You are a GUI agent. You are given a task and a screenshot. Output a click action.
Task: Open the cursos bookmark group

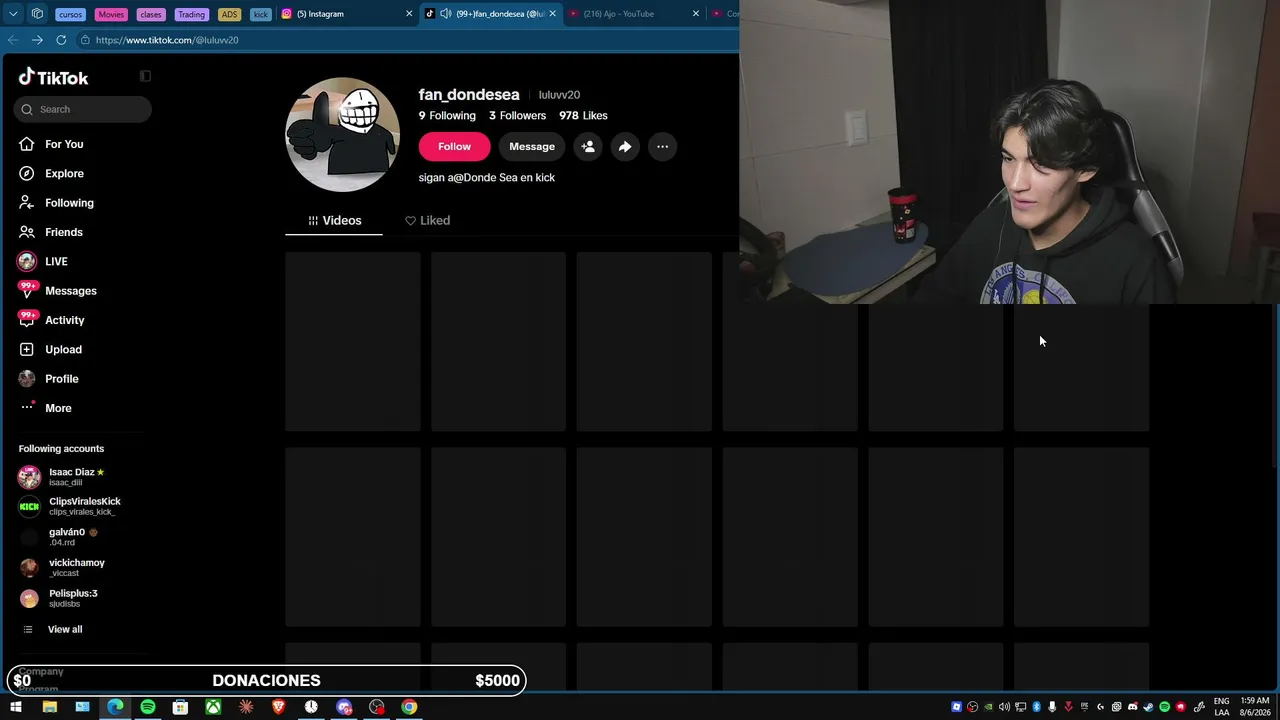(x=70, y=14)
